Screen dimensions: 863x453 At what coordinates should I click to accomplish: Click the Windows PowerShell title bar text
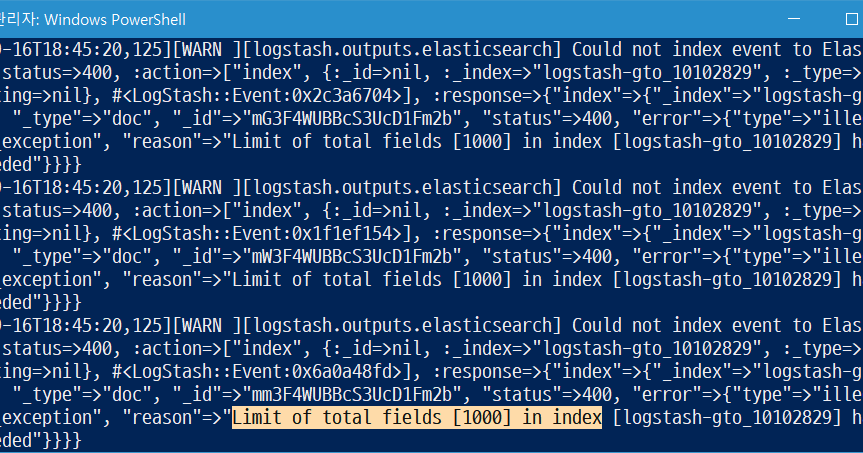pyautogui.click(x=114, y=20)
